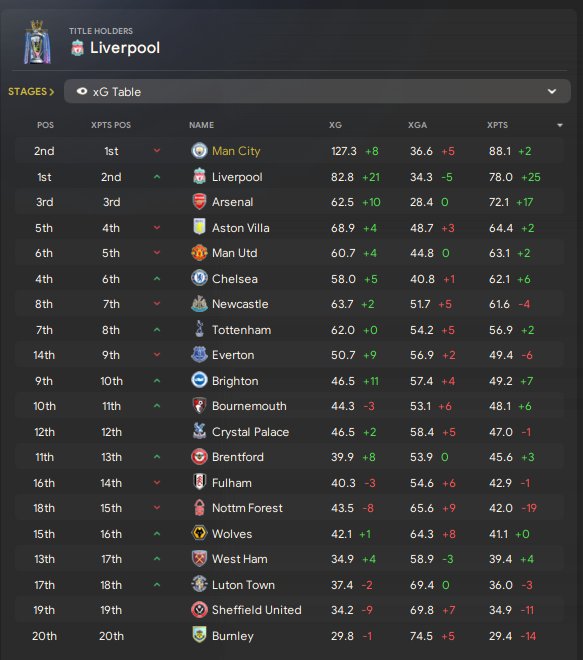Expand the dropdown chevron on view selector
The width and height of the screenshot is (583, 660).
552,91
